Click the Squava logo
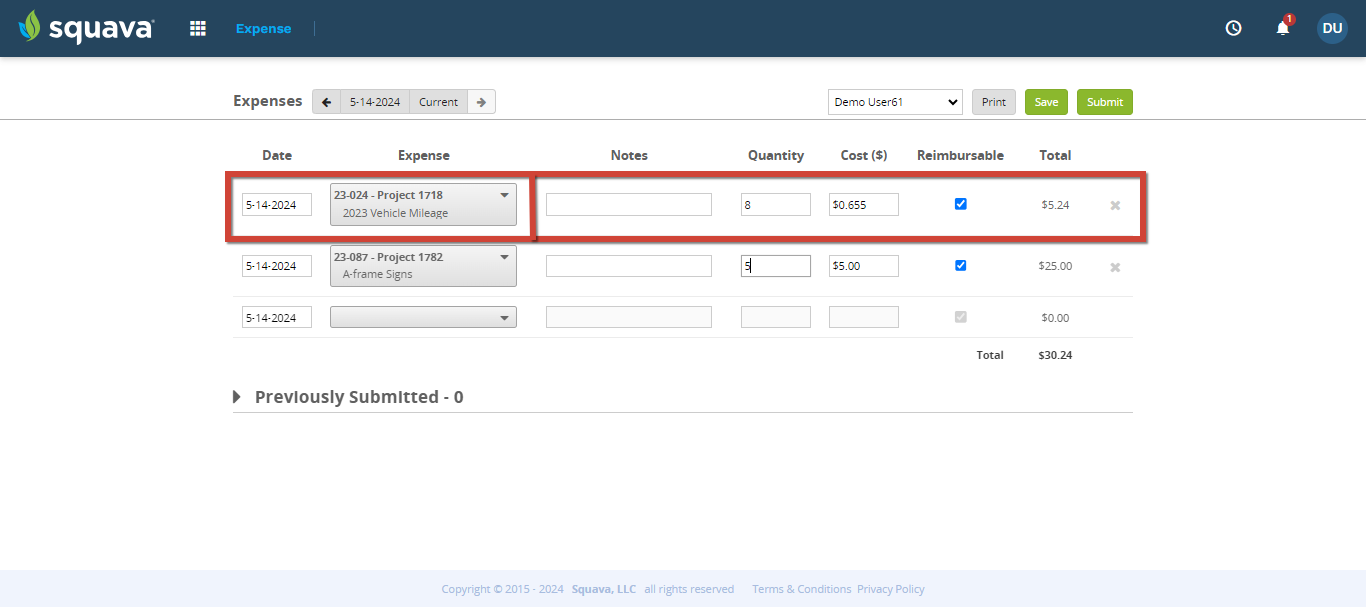 [x=85, y=27]
